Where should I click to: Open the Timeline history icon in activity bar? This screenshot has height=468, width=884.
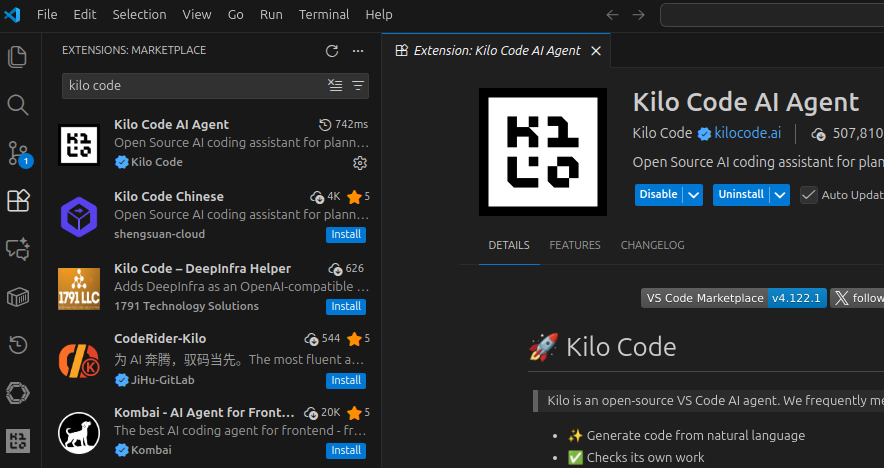click(17, 345)
